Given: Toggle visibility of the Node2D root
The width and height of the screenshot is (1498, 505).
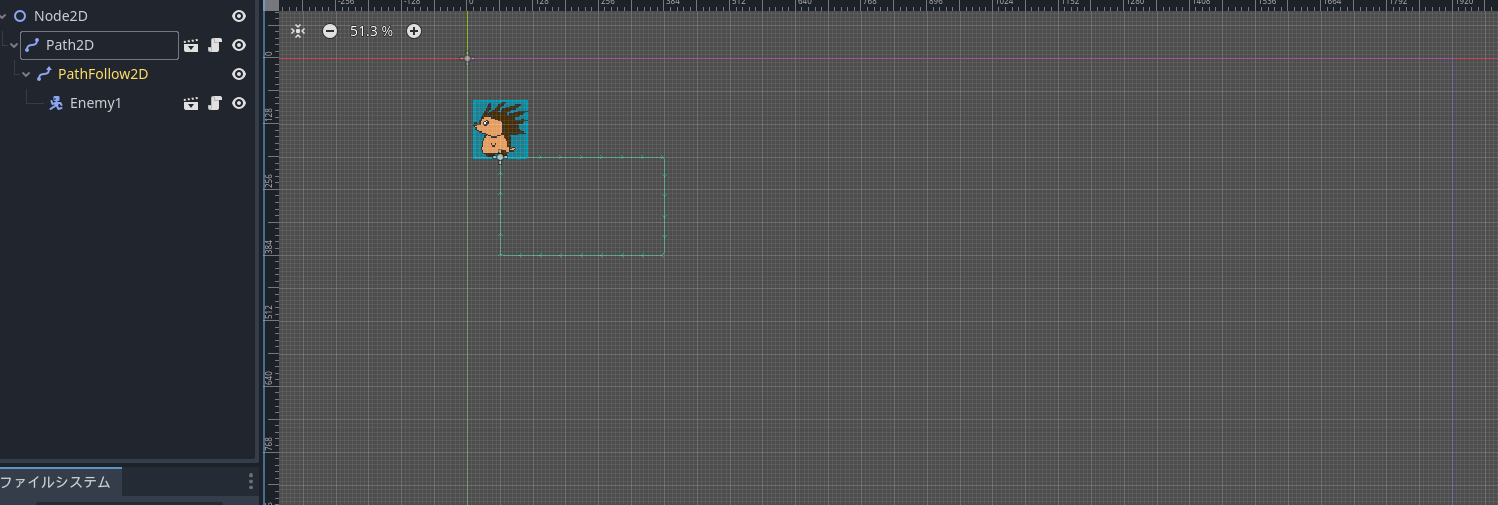Looking at the screenshot, I should click(239, 16).
